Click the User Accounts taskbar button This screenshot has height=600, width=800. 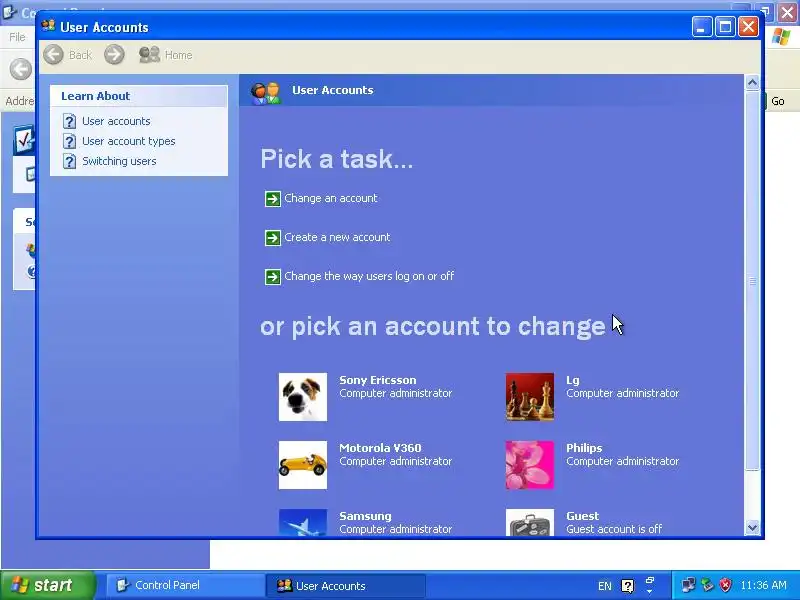coord(345,586)
